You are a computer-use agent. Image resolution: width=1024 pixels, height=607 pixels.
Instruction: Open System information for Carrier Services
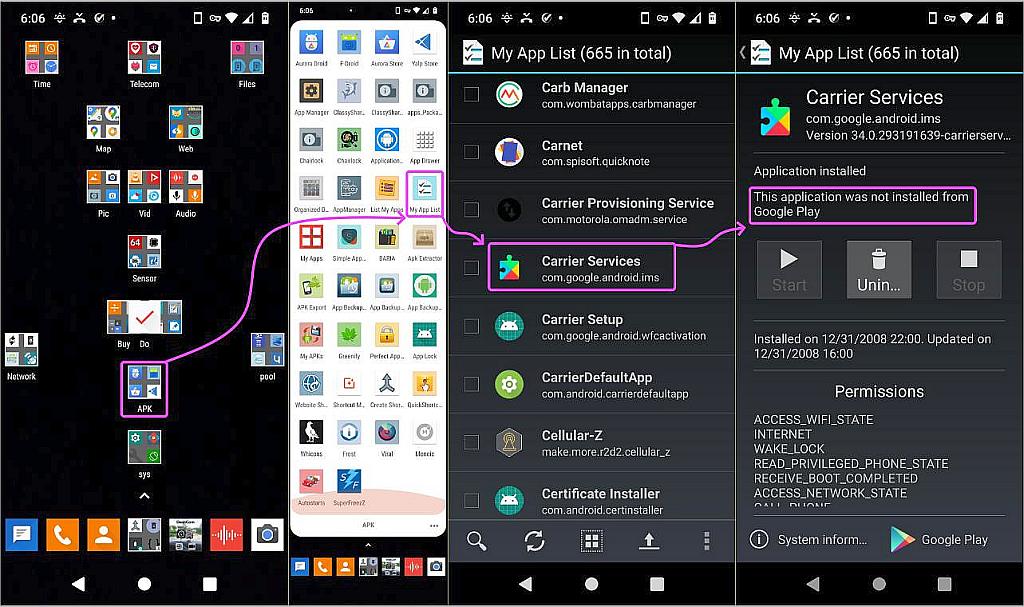(x=808, y=539)
